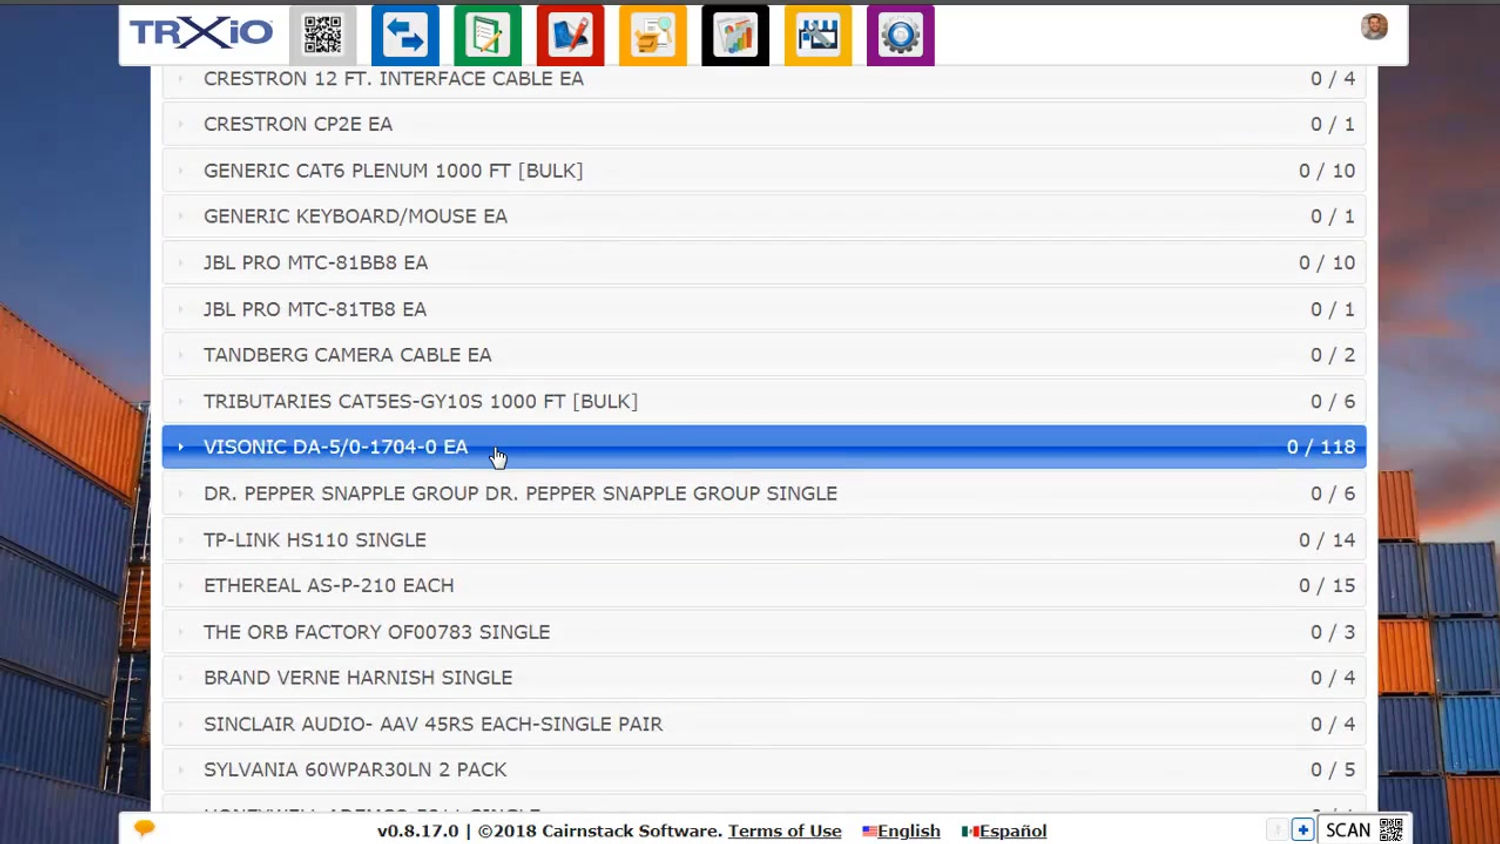Open the red book and pen icon
1500x844 pixels.
(x=570, y=35)
